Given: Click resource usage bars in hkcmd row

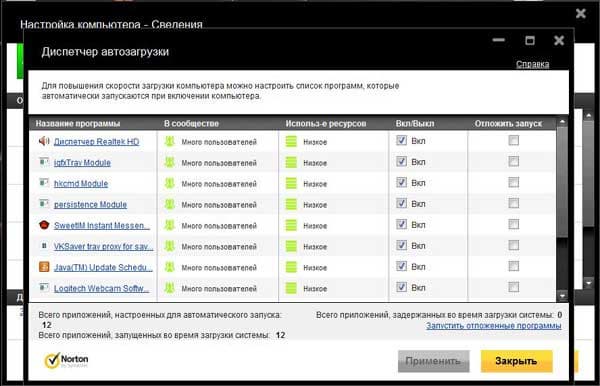Looking at the screenshot, I should pos(291,184).
